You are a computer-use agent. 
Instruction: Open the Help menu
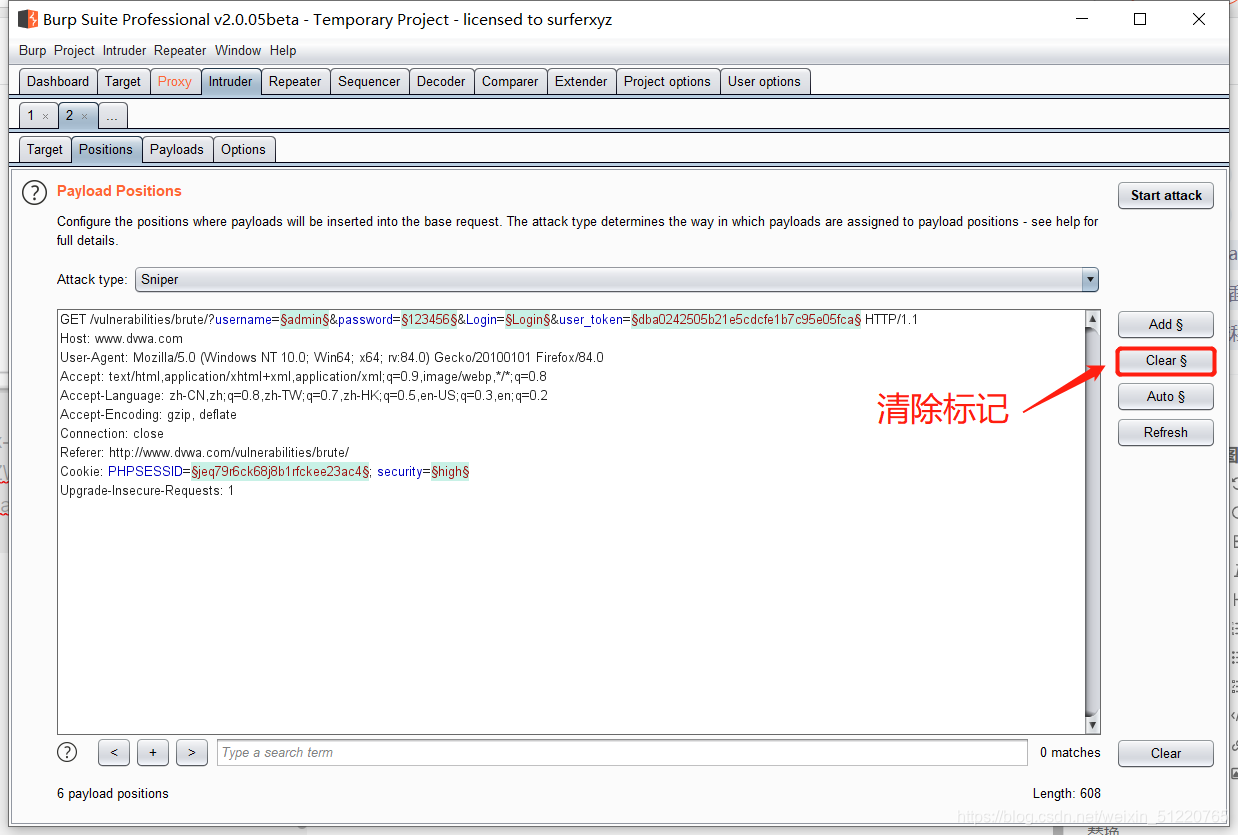283,50
